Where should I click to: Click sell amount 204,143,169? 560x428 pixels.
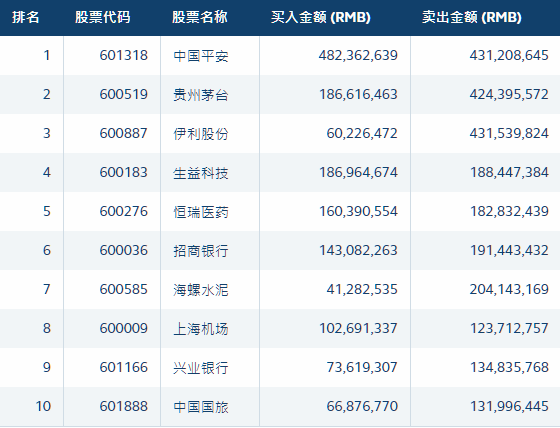[x=509, y=289]
